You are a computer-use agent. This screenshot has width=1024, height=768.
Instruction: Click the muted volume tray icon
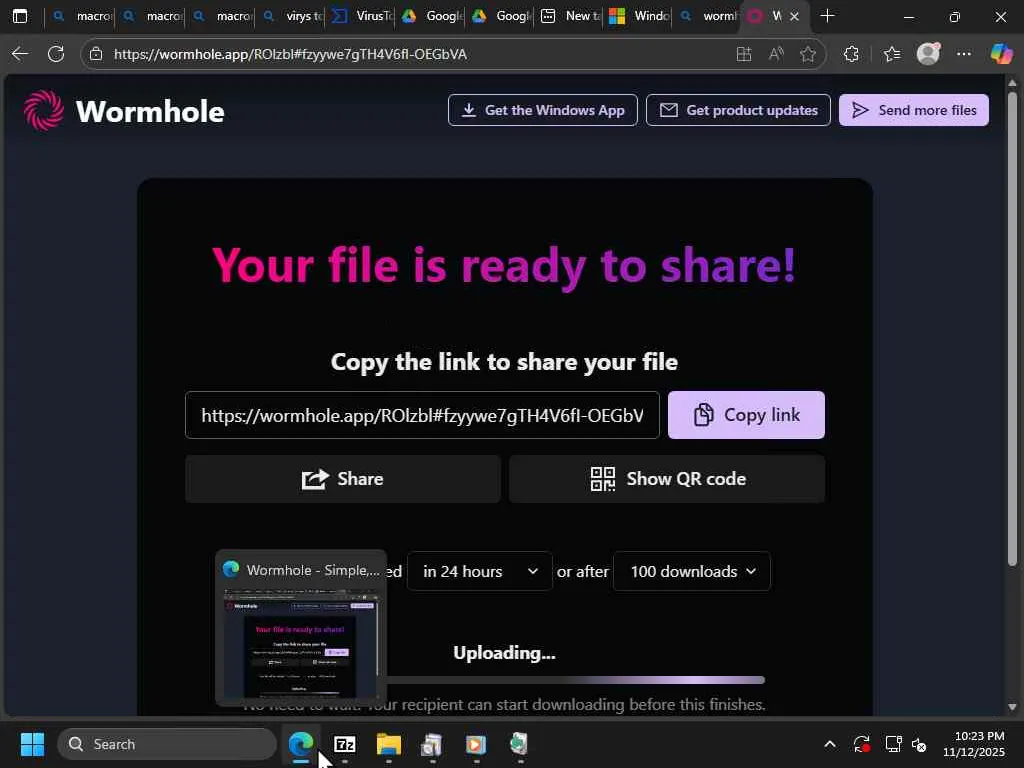pos(920,744)
